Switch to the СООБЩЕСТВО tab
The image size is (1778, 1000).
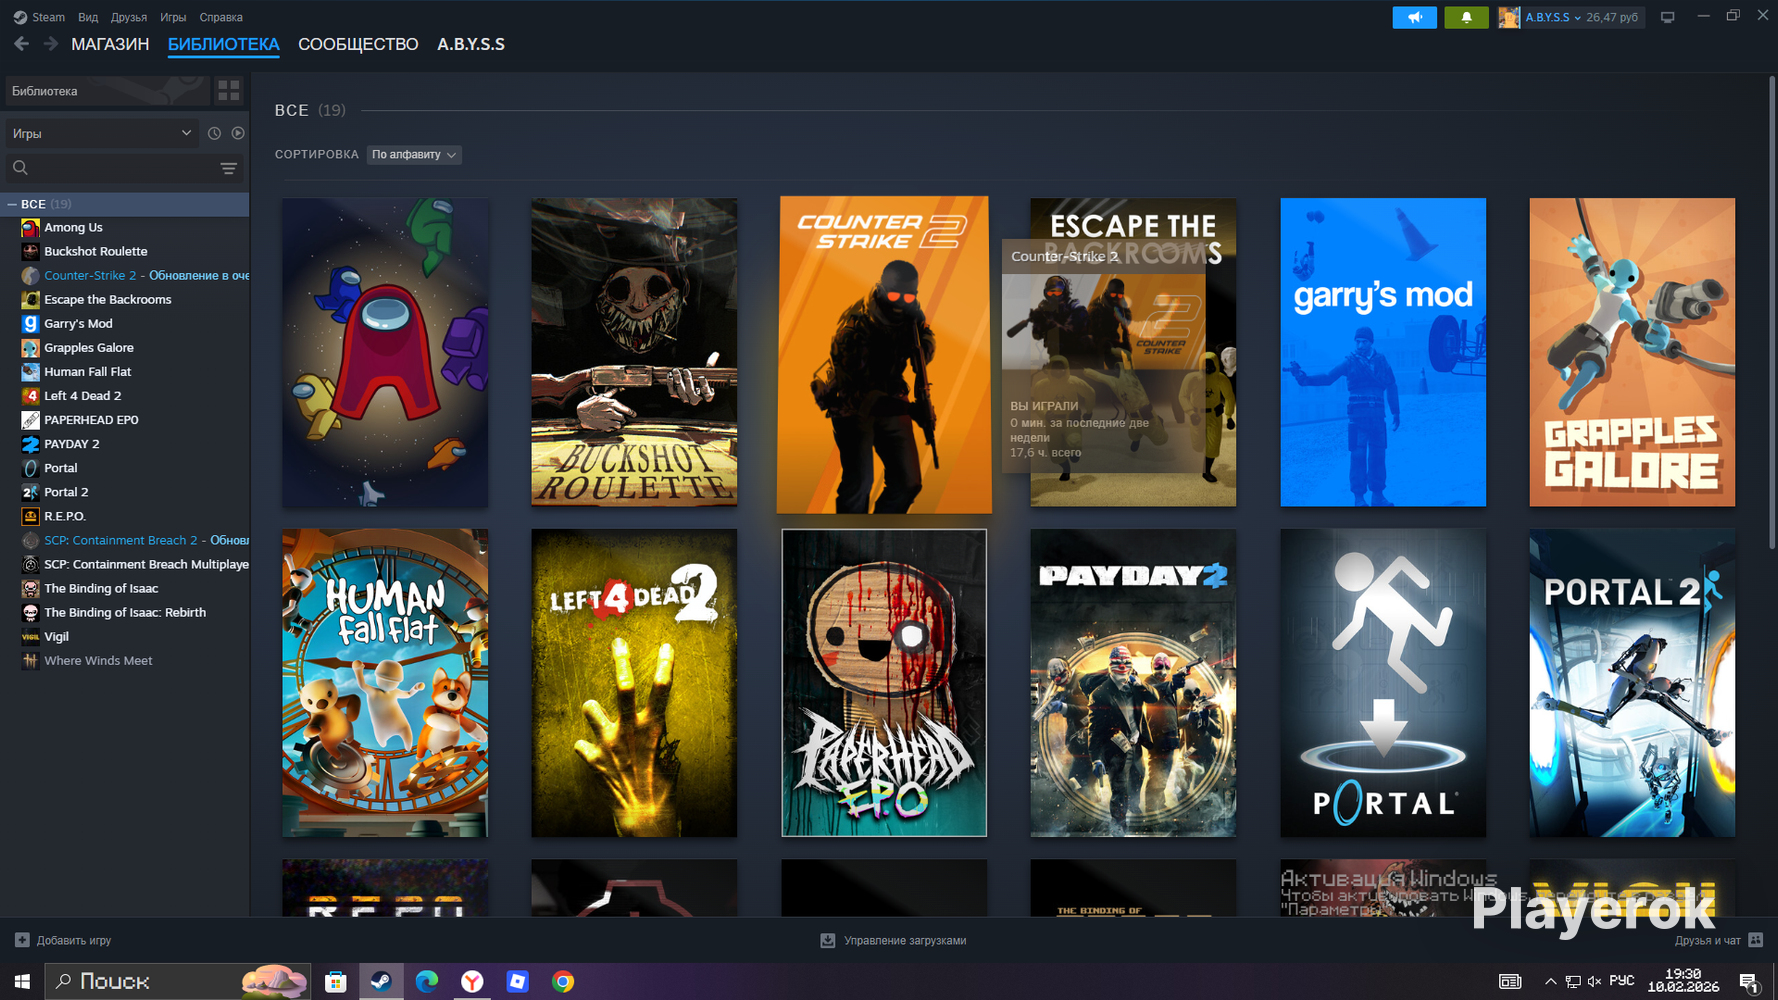(x=358, y=44)
